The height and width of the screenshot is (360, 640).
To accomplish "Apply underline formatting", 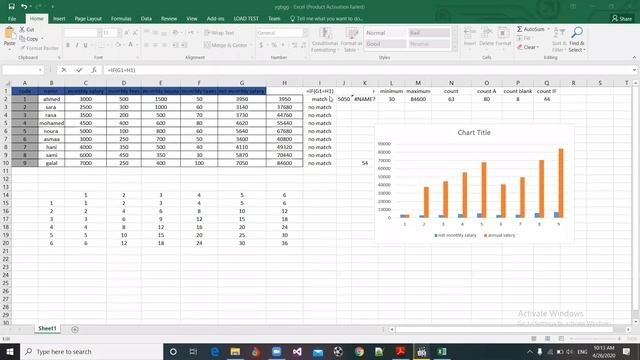I will (85, 45).
